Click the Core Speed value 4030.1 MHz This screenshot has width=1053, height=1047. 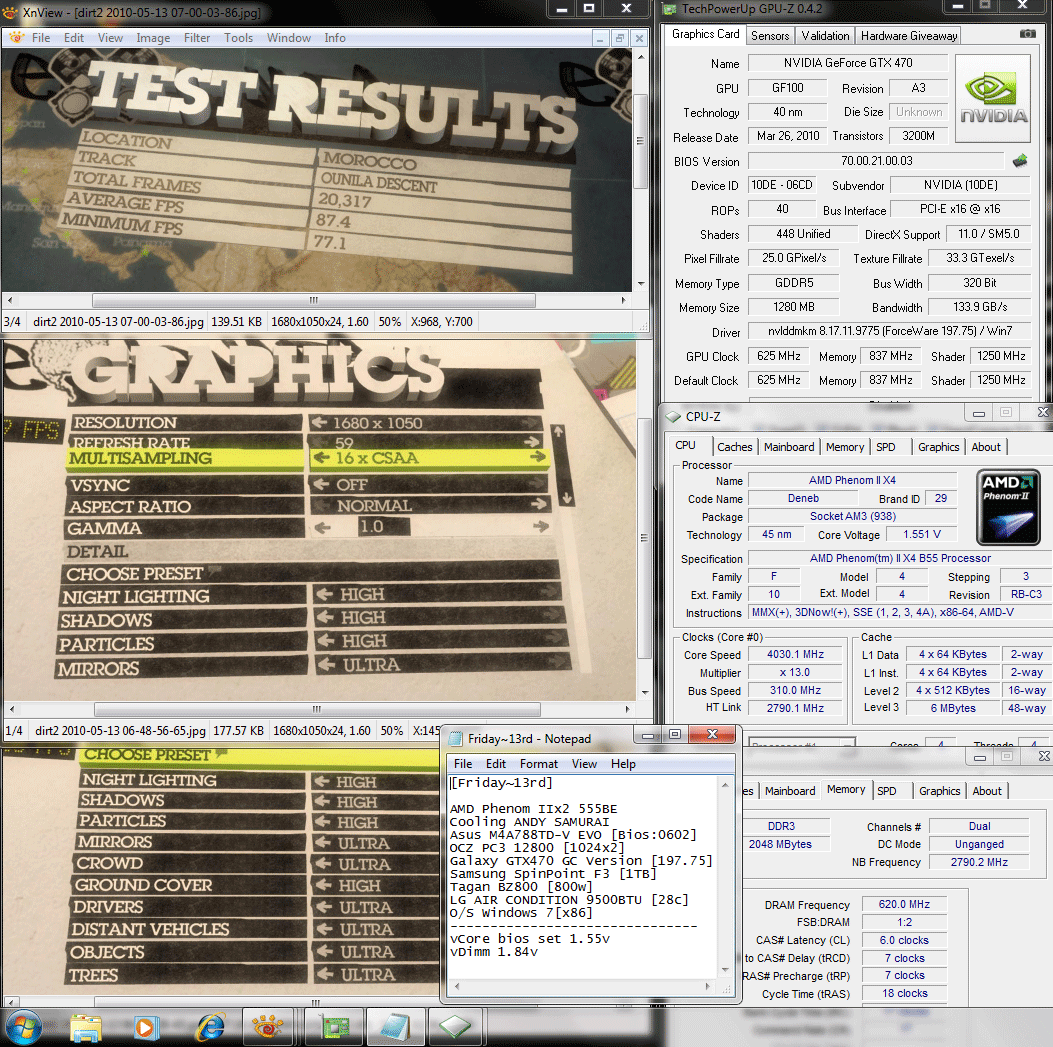coord(795,654)
